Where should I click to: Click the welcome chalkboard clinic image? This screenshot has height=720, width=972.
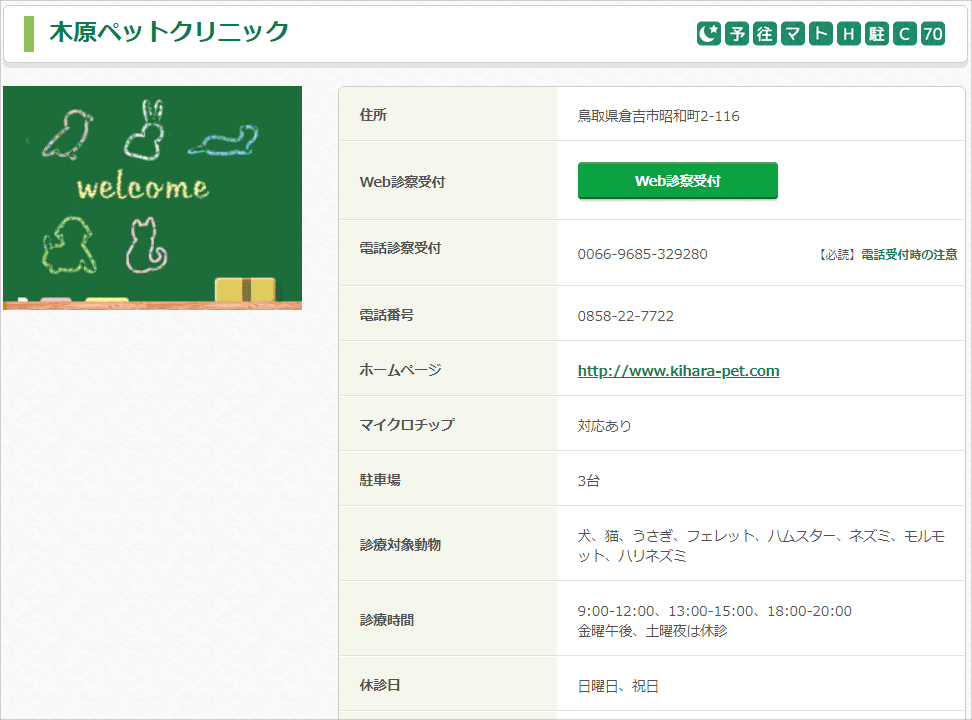pos(152,198)
